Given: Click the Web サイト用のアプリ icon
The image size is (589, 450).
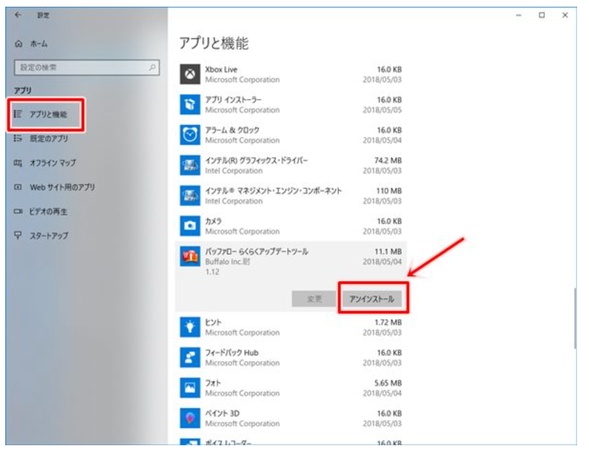Looking at the screenshot, I should pyautogui.click(x=18, y=187).
